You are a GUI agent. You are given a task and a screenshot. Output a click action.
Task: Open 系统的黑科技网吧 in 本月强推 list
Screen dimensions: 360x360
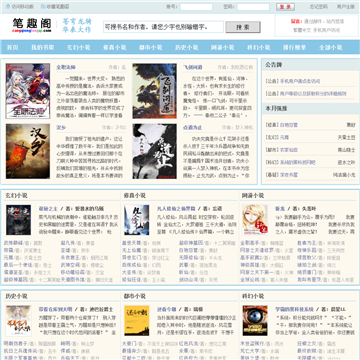pos(297,162)
